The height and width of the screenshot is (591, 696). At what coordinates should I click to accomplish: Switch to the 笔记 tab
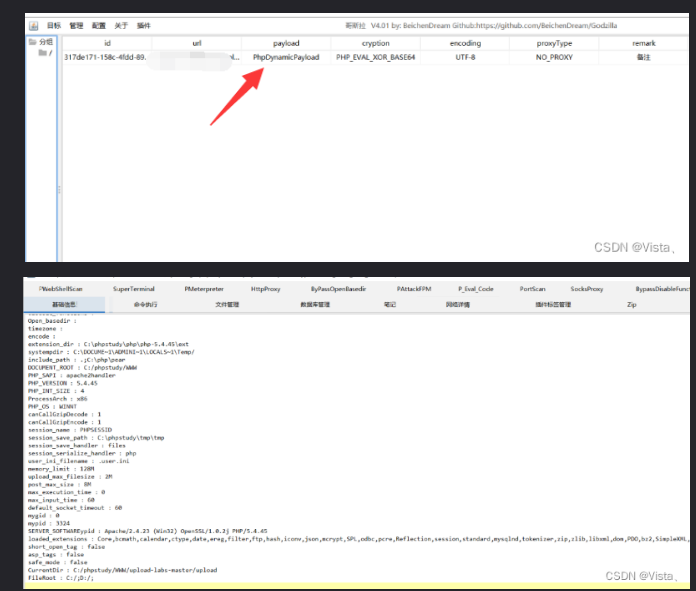(390, 305)
